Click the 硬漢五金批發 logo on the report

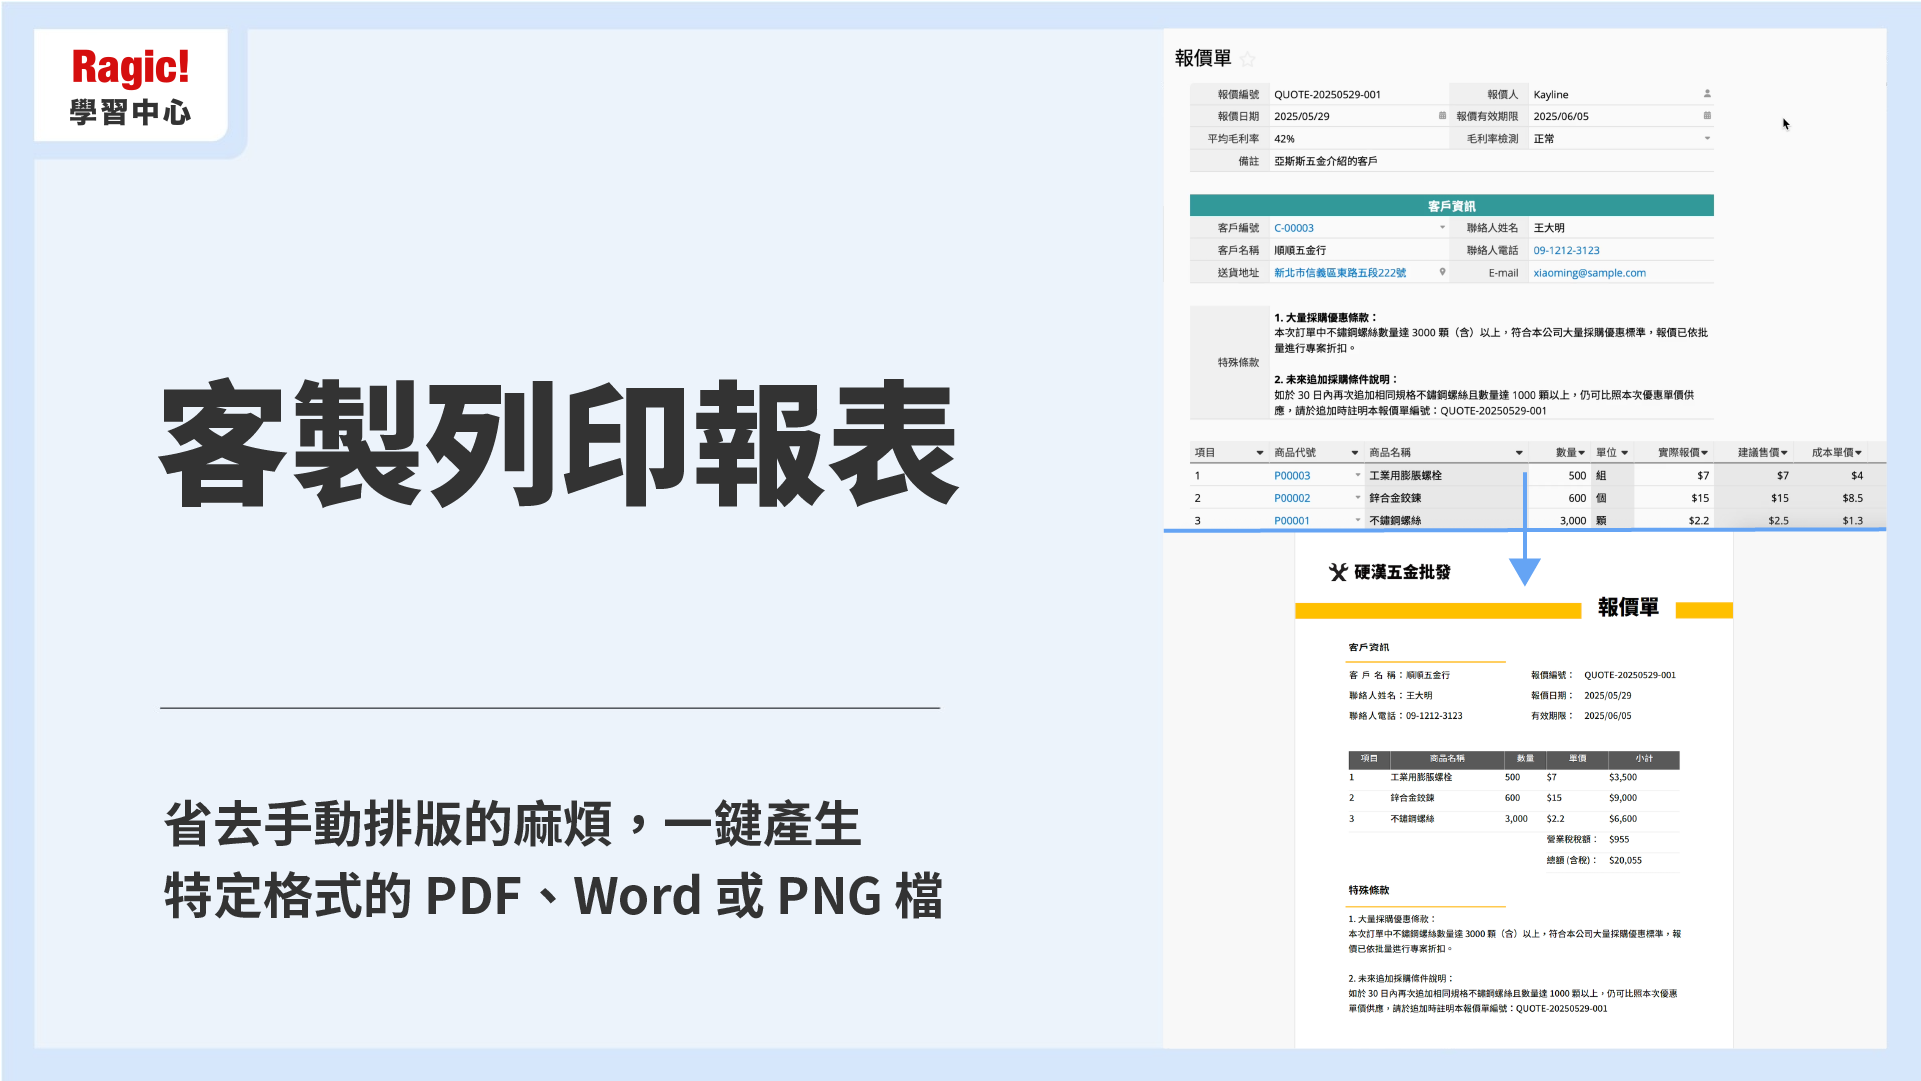coord(1390,571)
